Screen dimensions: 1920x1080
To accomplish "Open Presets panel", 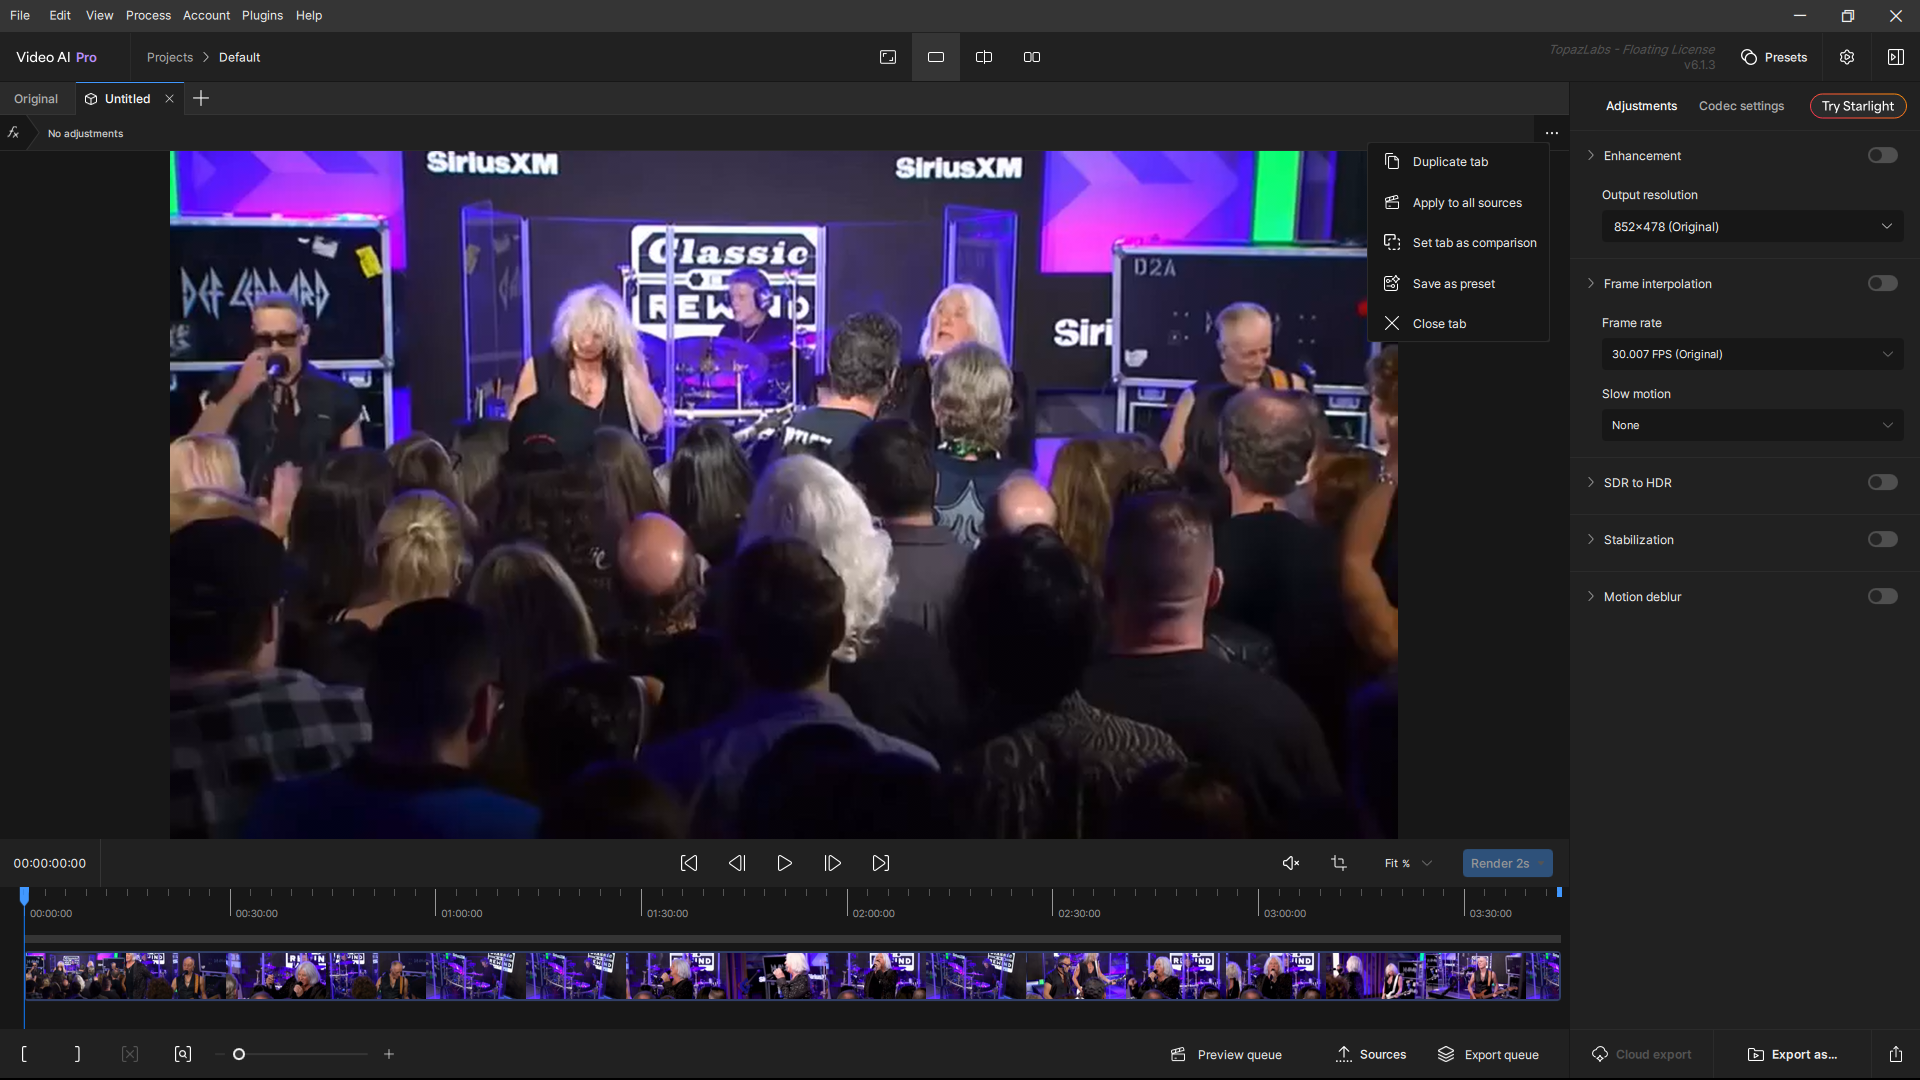I will [1775, 57].
